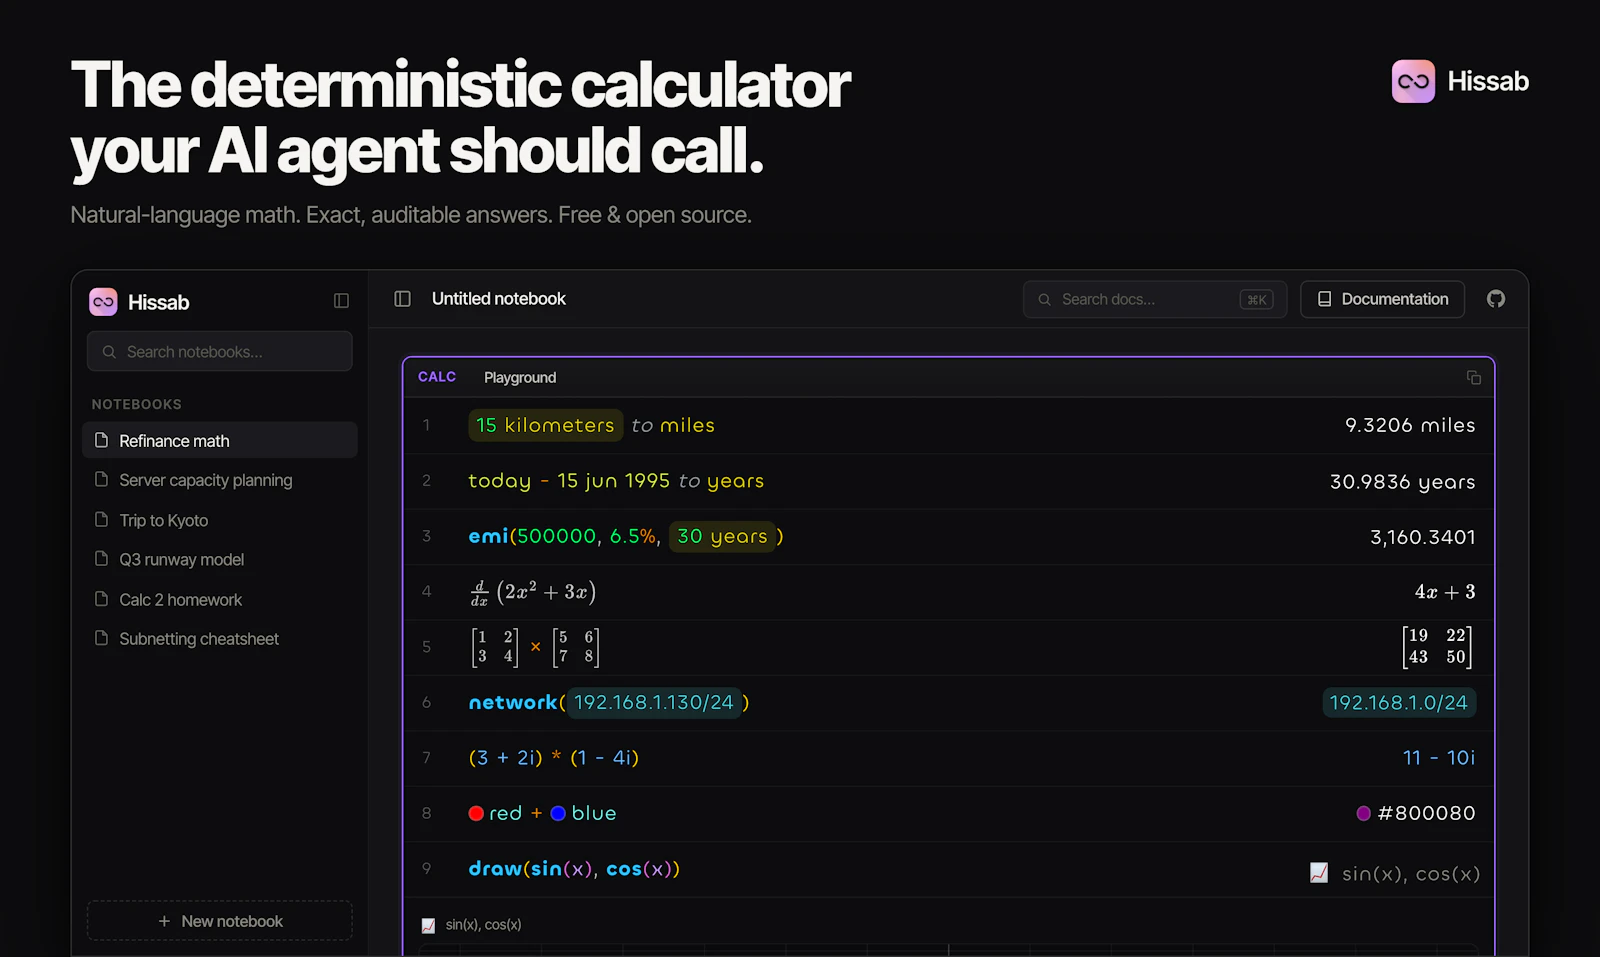The image size is (1600, 957).
Task: Select the Playground tab label
Action: pyautogui.click(x=520, y=377)
